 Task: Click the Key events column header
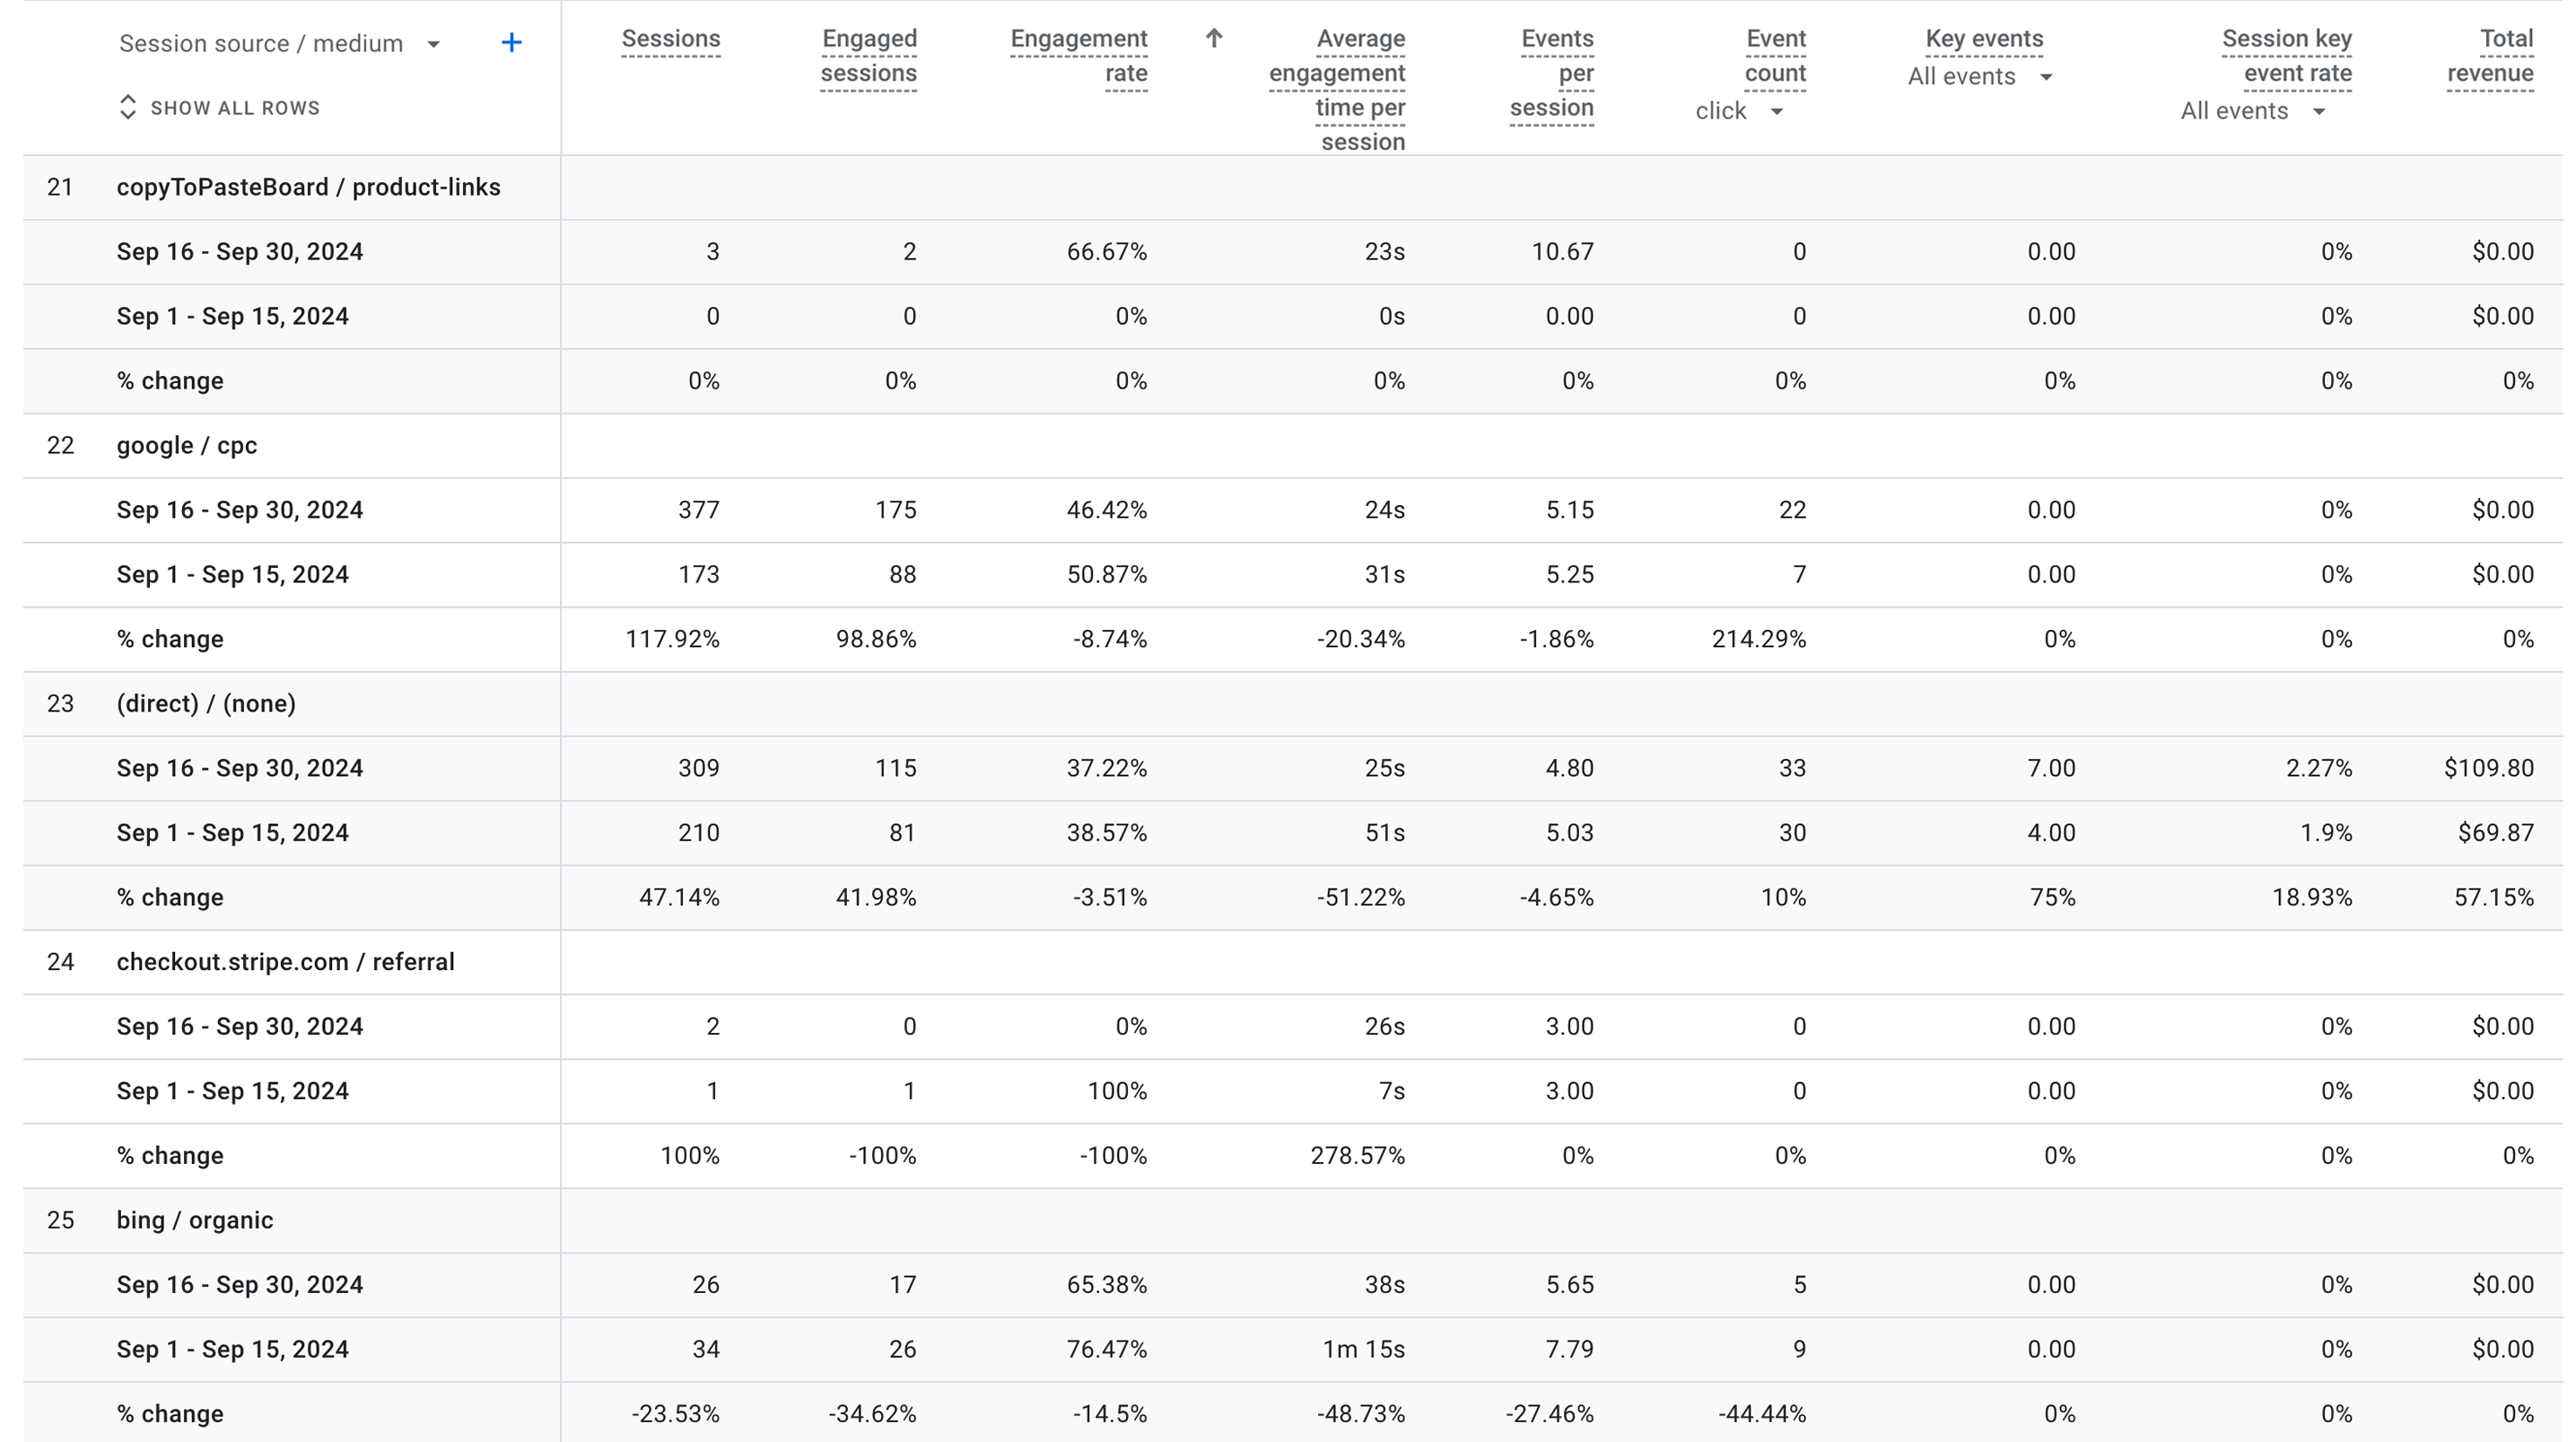pyautogui.click(x=1984, y=39)
